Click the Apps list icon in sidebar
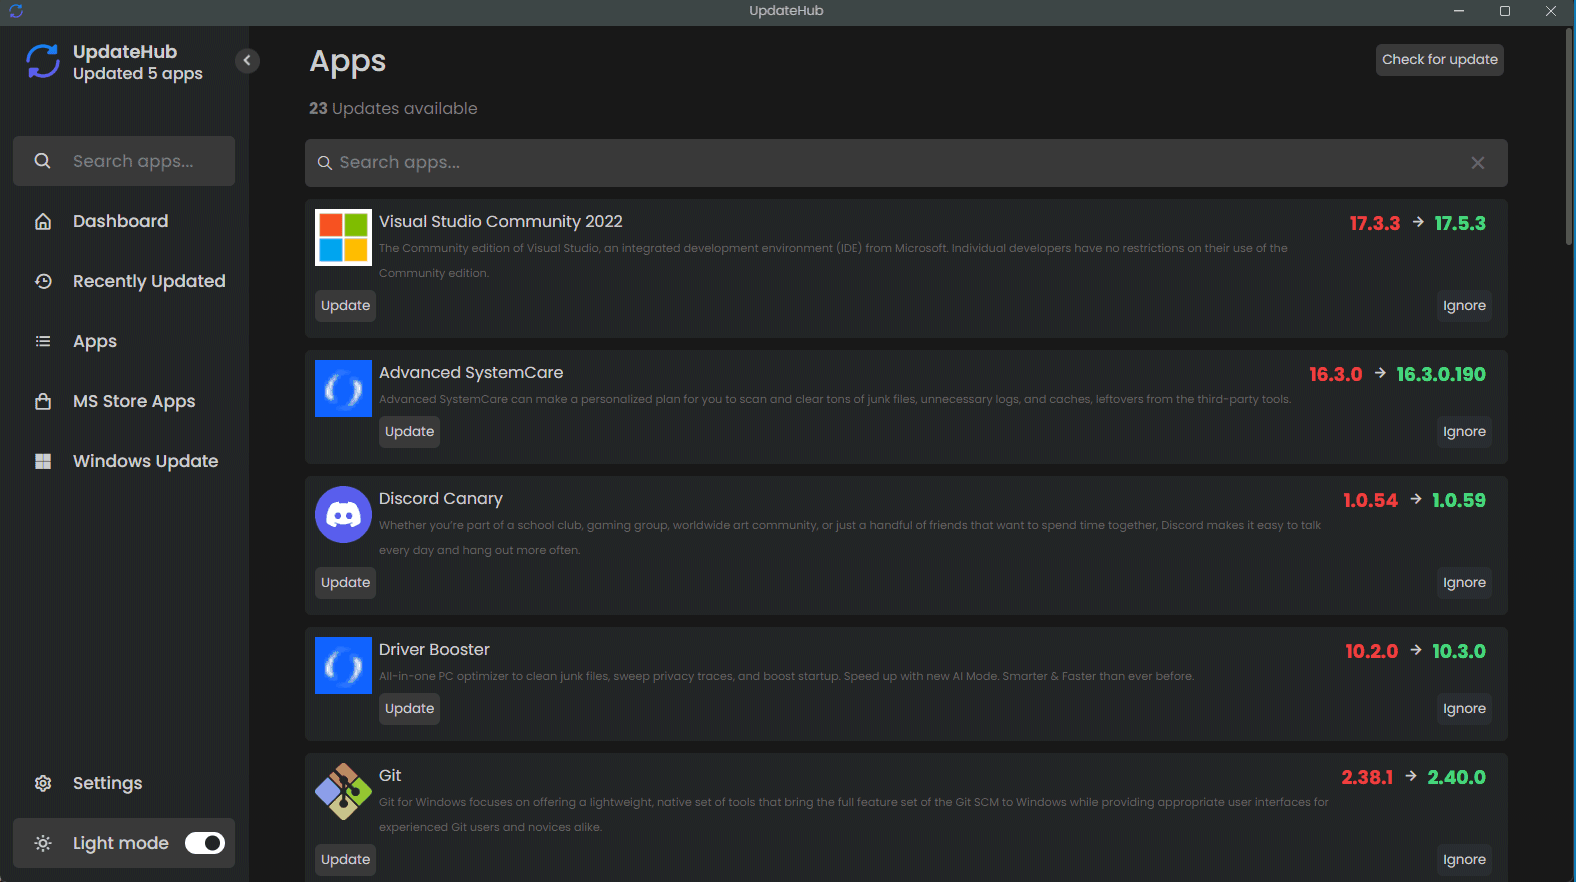This screenshot has height=882, width=1576. click(43, 341)
